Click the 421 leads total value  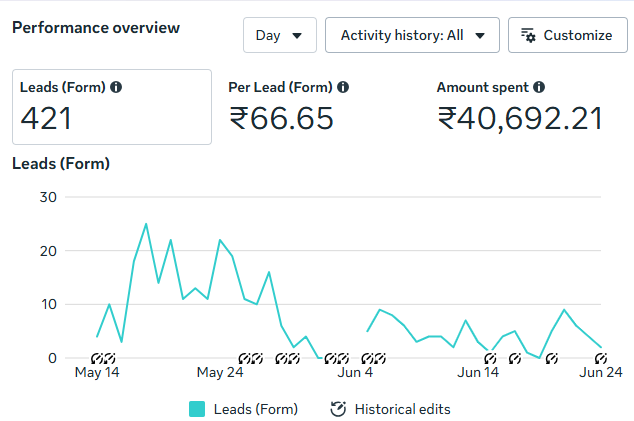click(46, 118)
